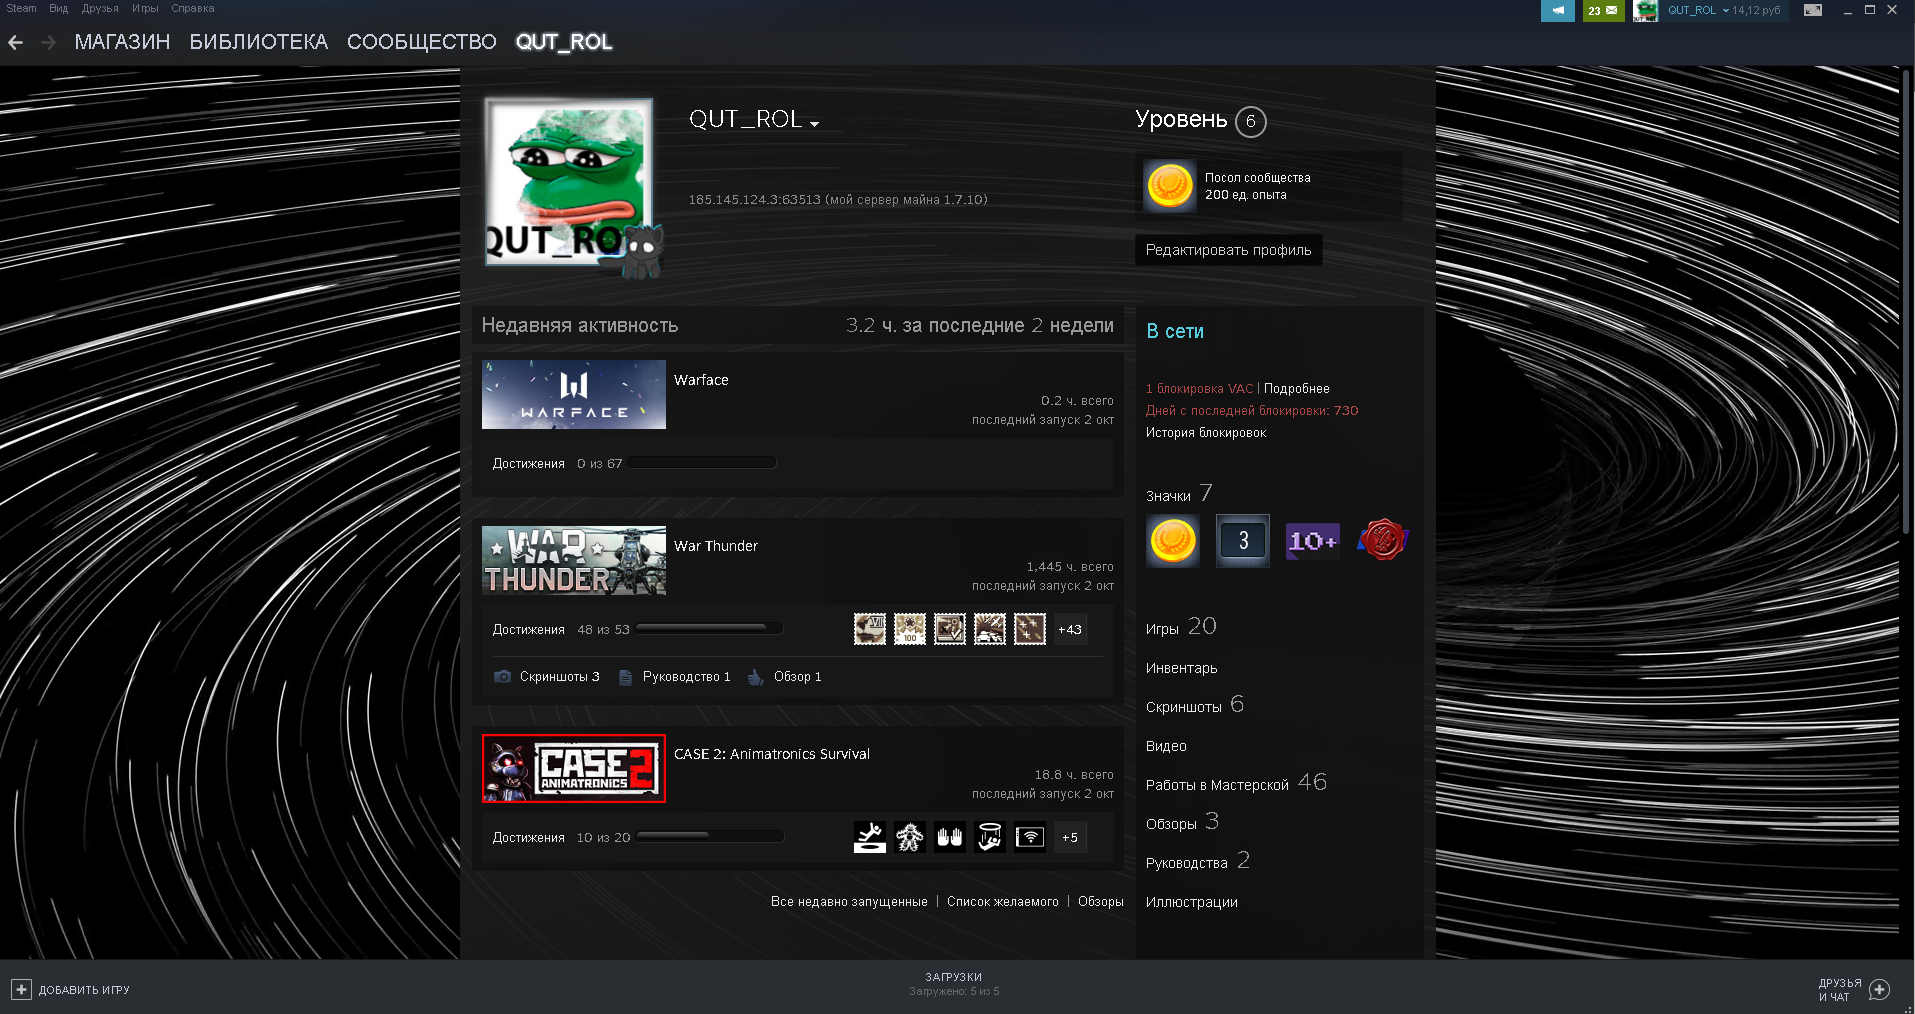Open fourth CASE 2 achievement icon
Screen dimensions: 1915x1014
[990, 837]
